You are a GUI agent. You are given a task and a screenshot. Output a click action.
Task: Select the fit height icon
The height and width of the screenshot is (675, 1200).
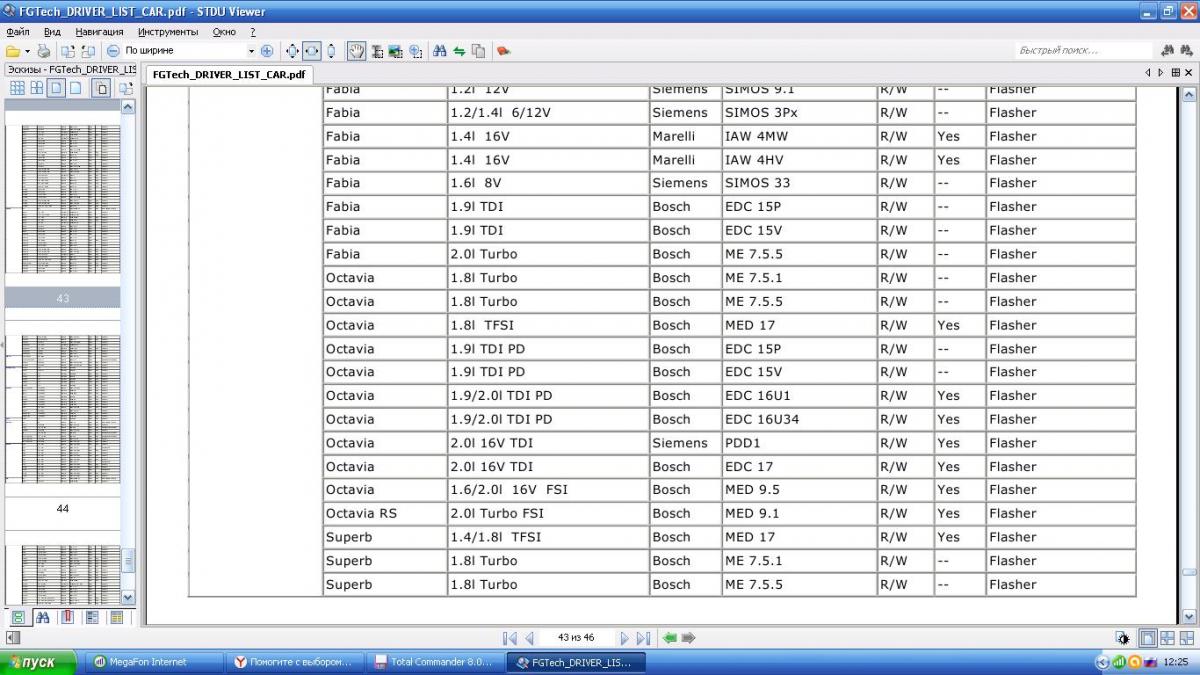tap(331, 50)
